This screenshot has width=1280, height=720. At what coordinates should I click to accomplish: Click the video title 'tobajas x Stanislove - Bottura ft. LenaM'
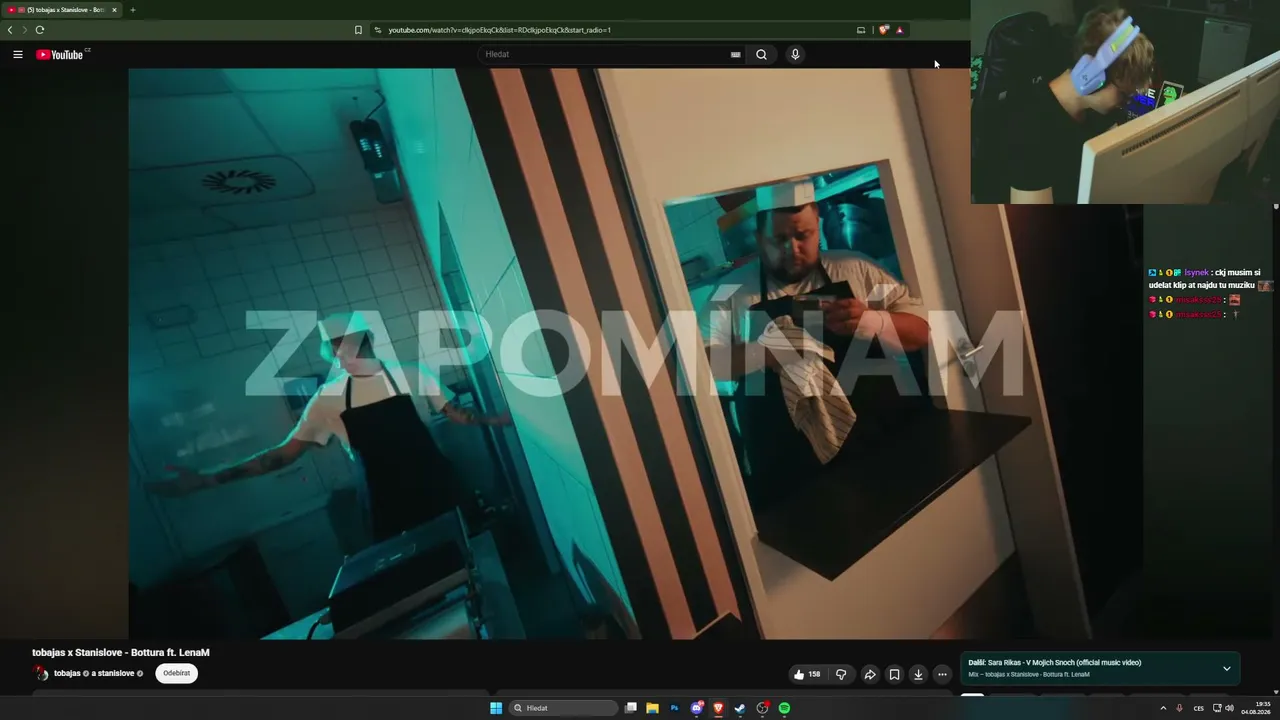point(121,652)
